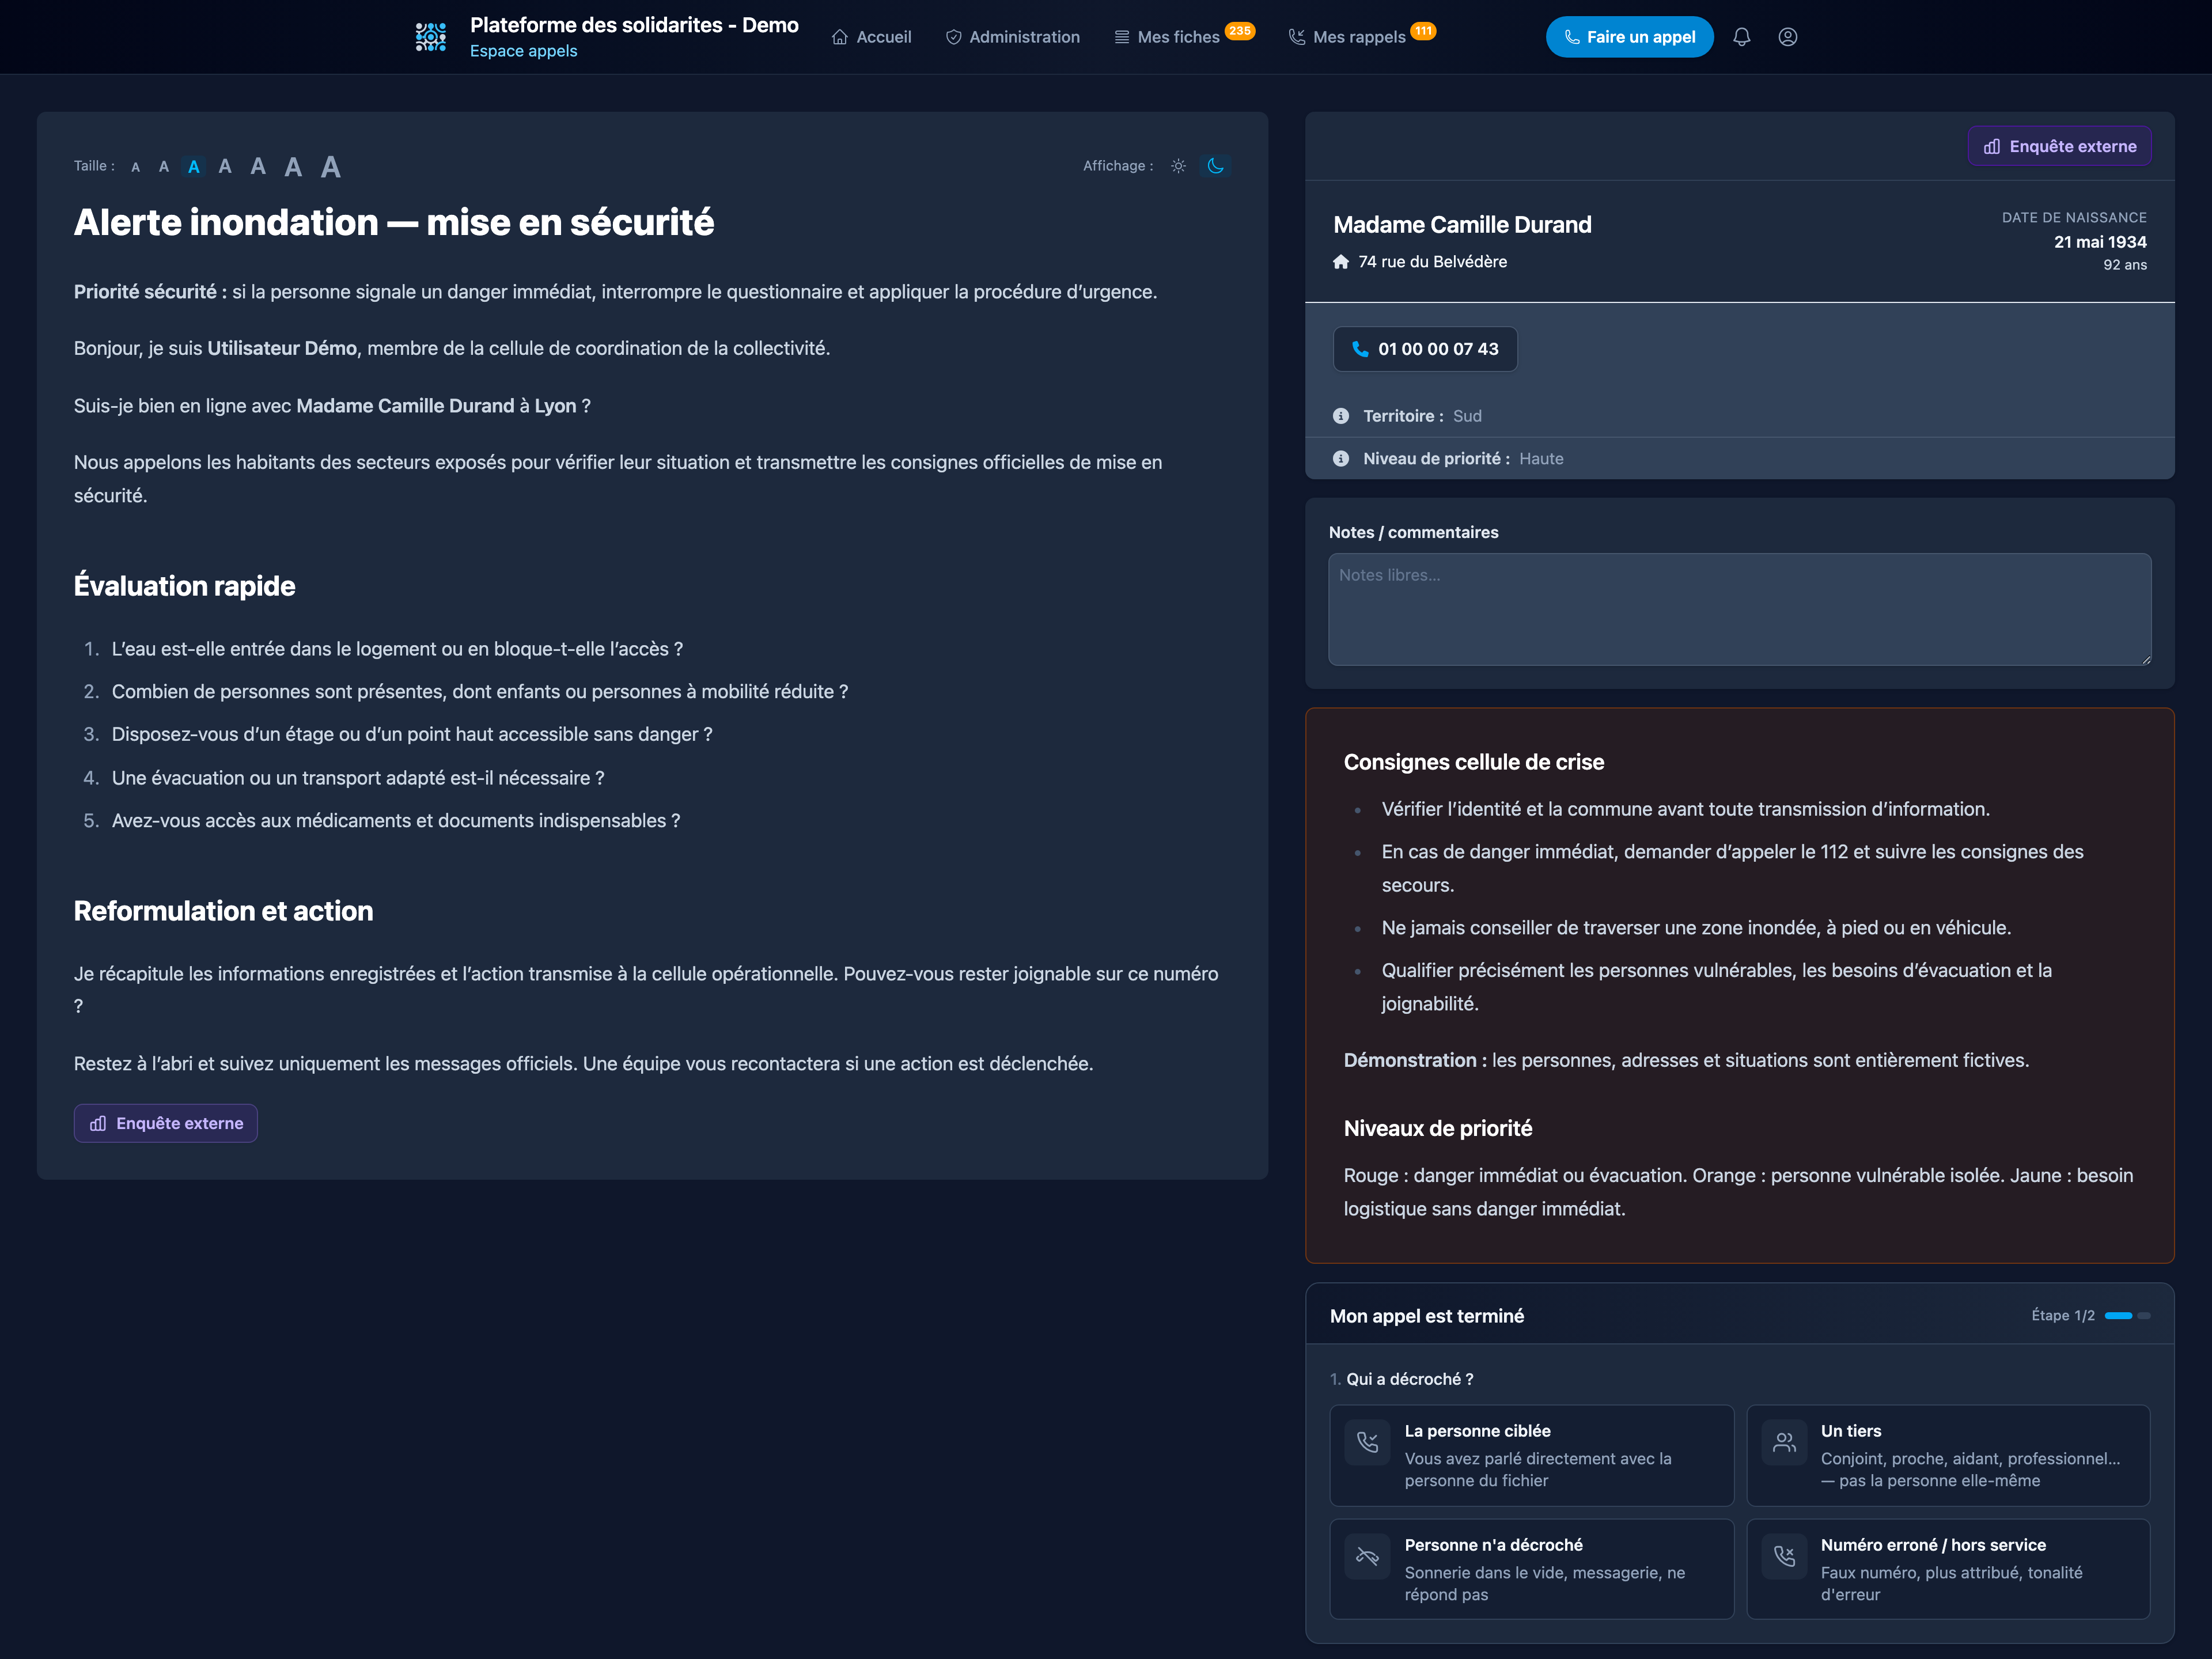Click into the Notes libres field
The width and height of the screenshot is (2212, 1659).
1739,609
